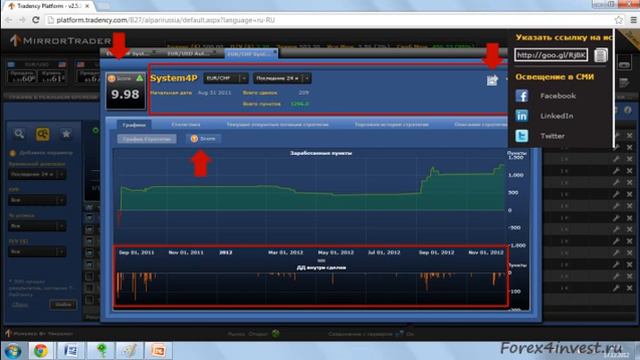Click the MirrorTrader logo
The height and width of the screenshot is (360, 640).
tap(60, 40)
